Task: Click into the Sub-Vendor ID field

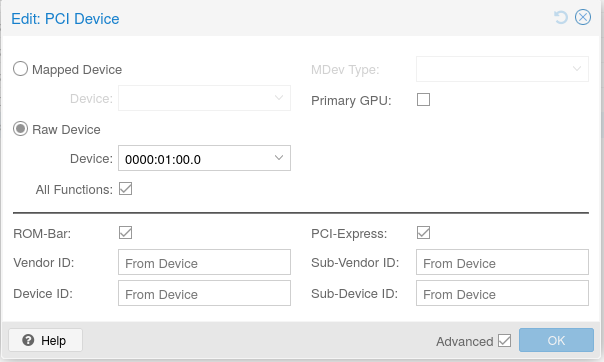Action: click(x=502, y=262)
